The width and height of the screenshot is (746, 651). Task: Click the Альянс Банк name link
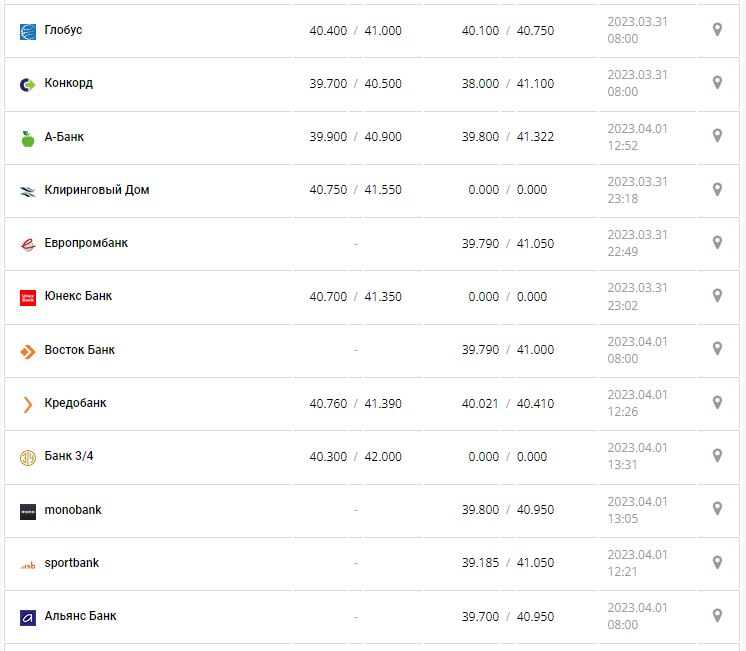click(x=80, y=616)
